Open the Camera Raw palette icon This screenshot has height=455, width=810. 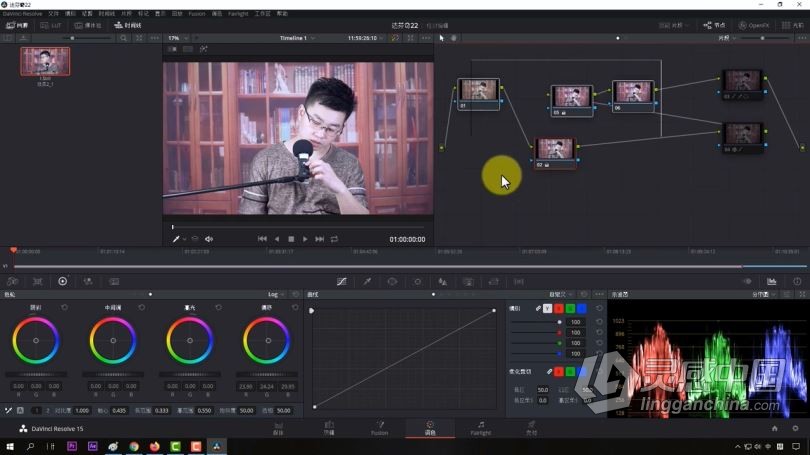pos(12,281)
